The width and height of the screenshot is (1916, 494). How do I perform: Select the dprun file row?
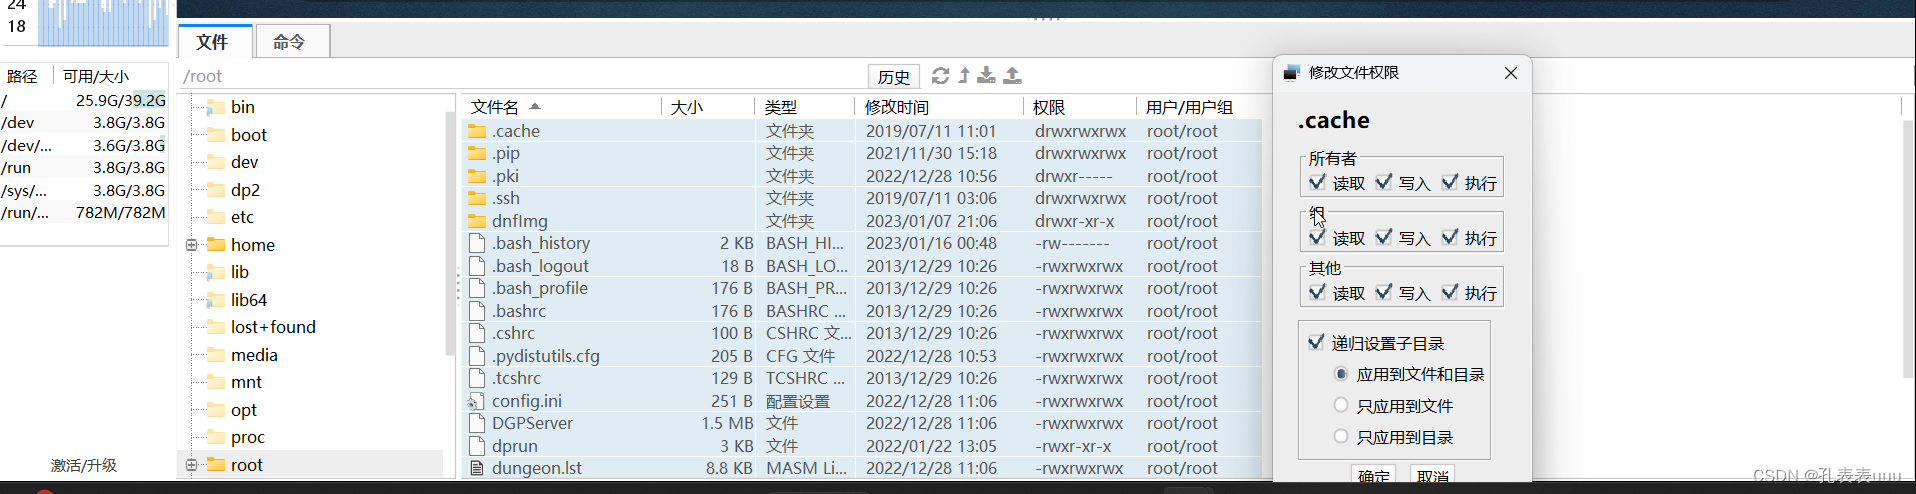pos(862,446)
